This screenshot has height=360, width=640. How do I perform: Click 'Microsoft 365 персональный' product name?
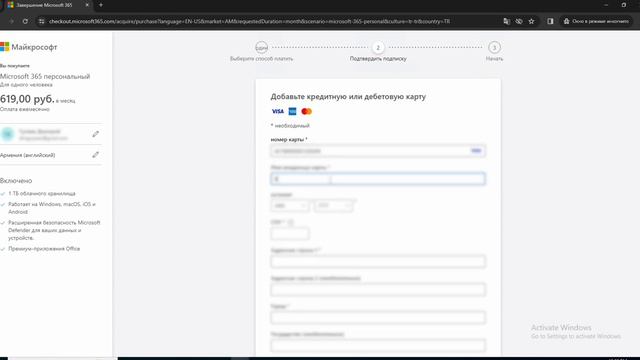pos(45,76)
